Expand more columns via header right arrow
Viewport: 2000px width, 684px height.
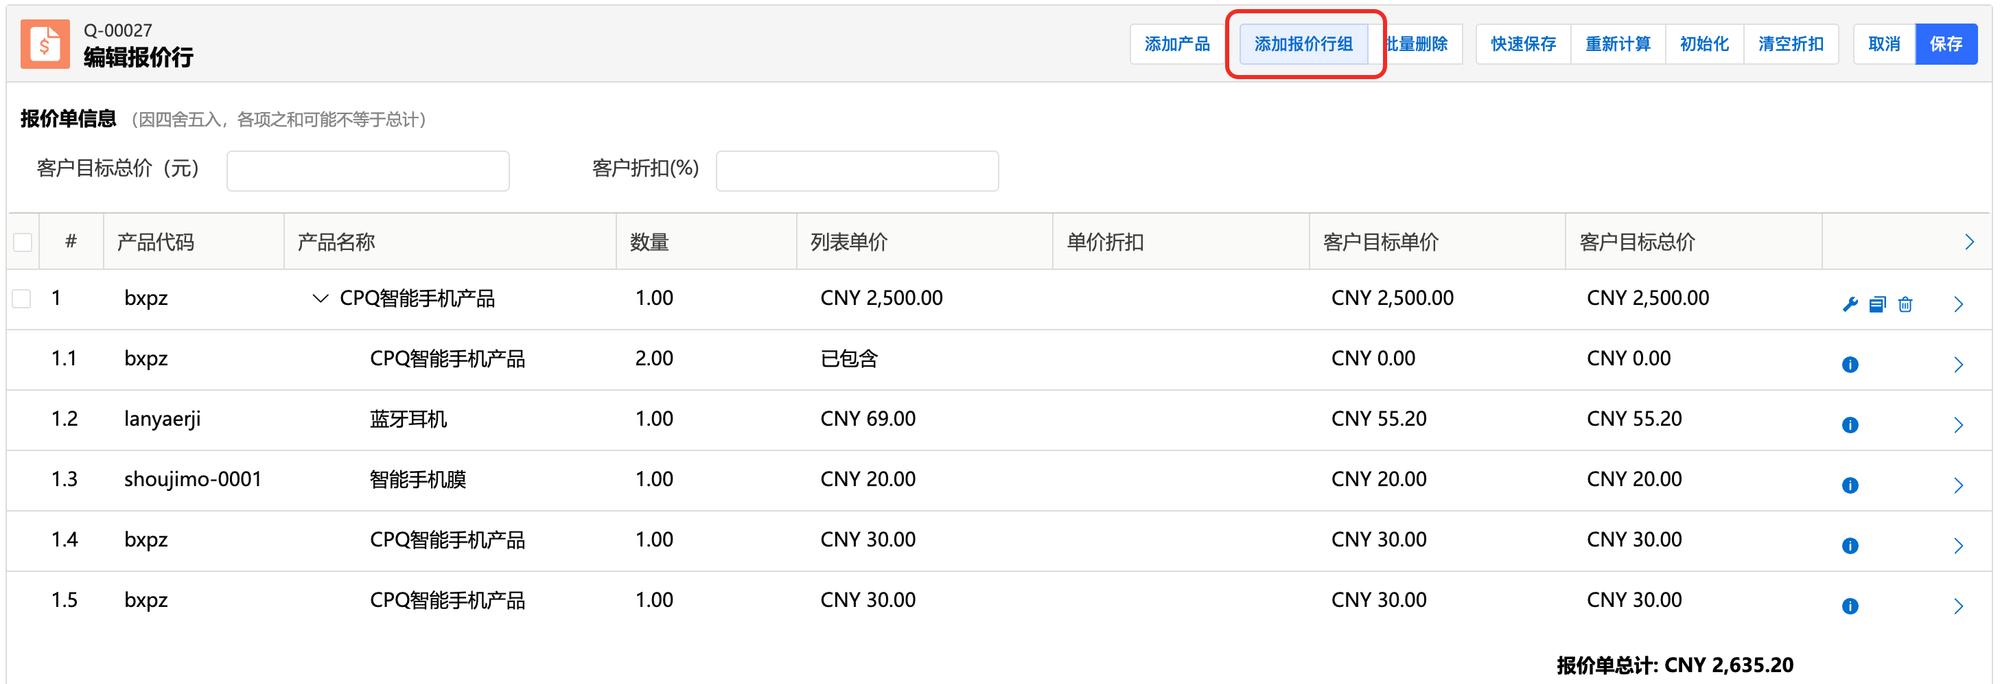pyautogui.click(x=1968, y=242)
